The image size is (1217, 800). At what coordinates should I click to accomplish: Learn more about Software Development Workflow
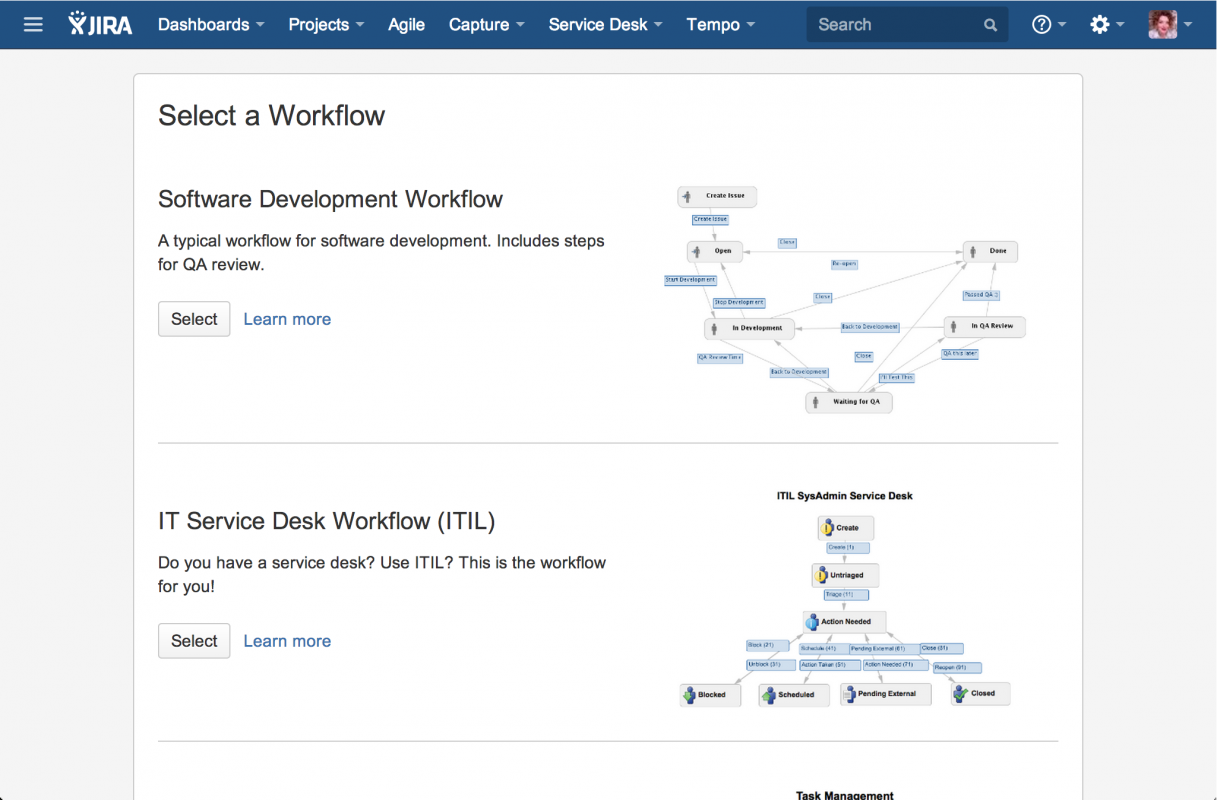287,319
